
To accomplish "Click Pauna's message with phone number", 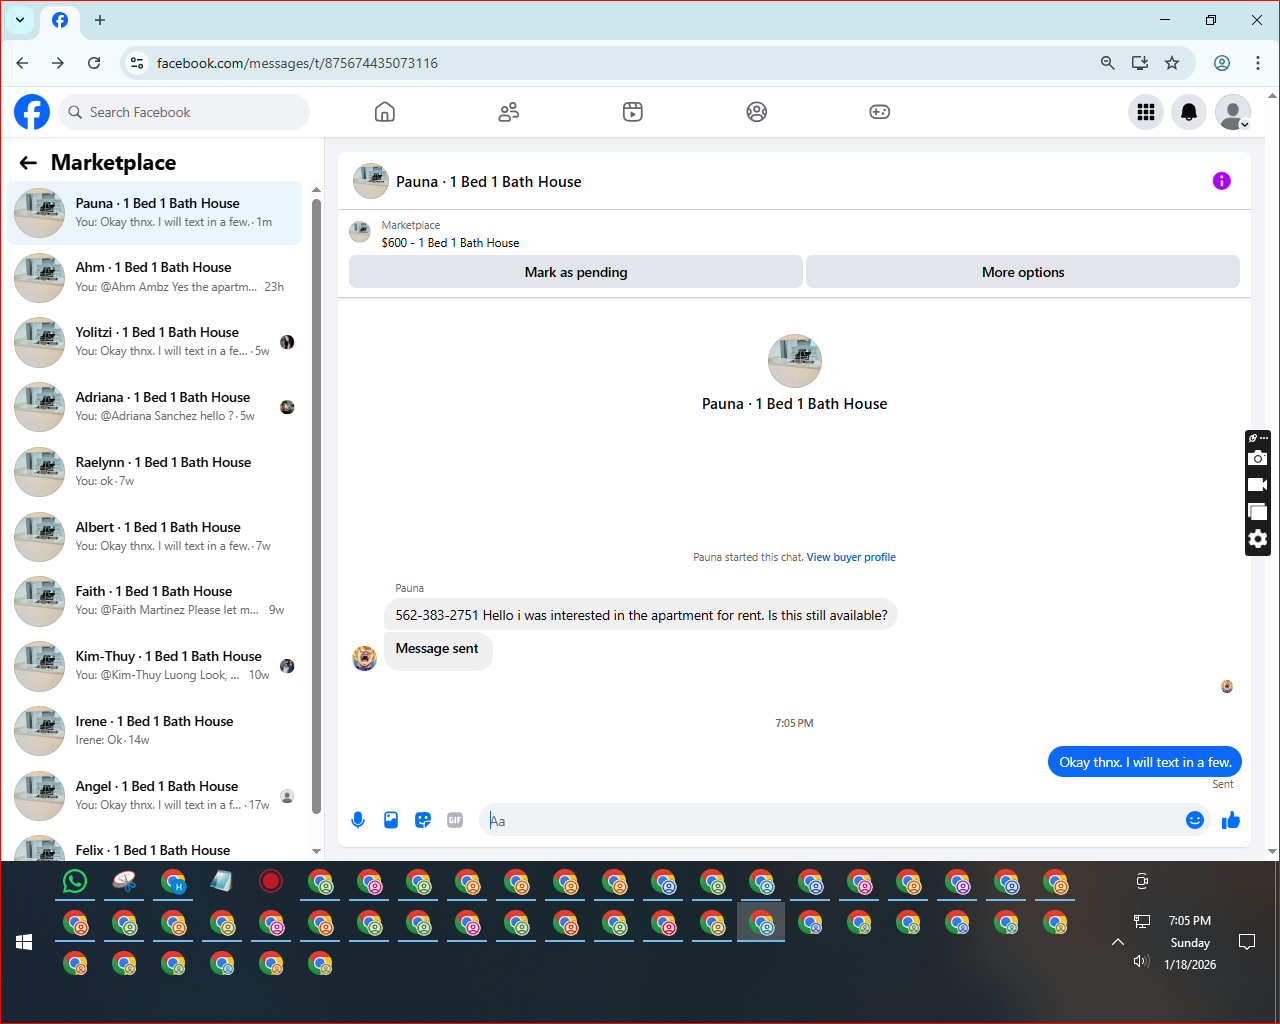I will [x=641, y=615].
